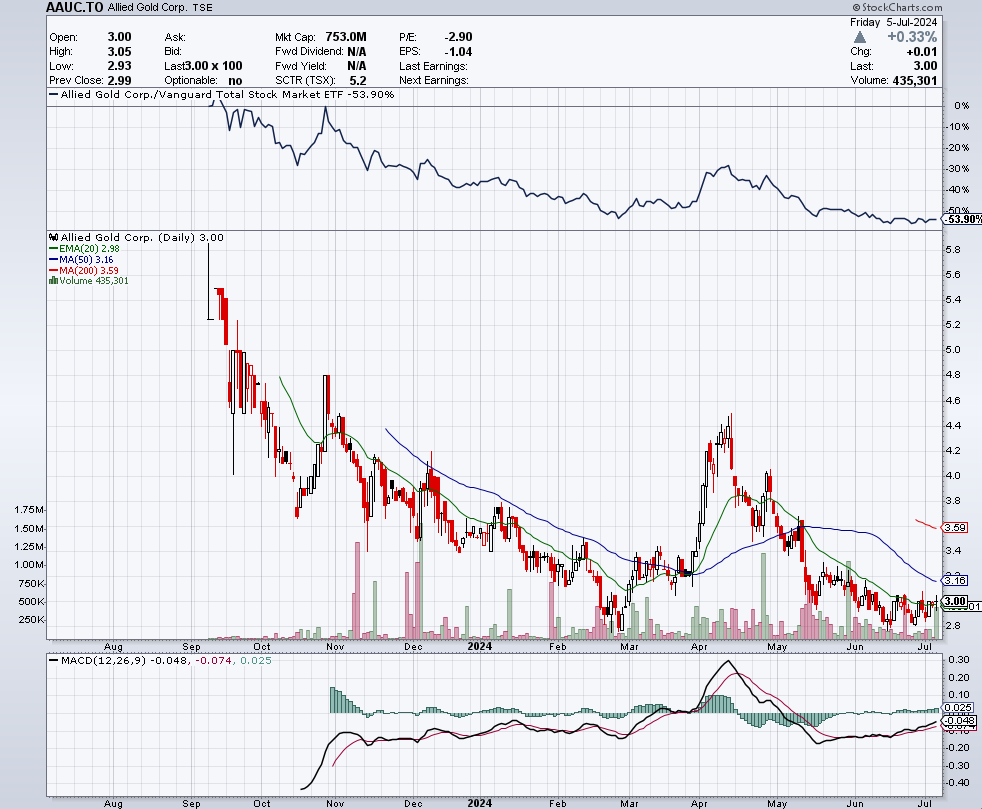The width and height of the screenshot is (982, 809).
Task: Click the 1.75M volume scale label
Action: click(29, 510)
